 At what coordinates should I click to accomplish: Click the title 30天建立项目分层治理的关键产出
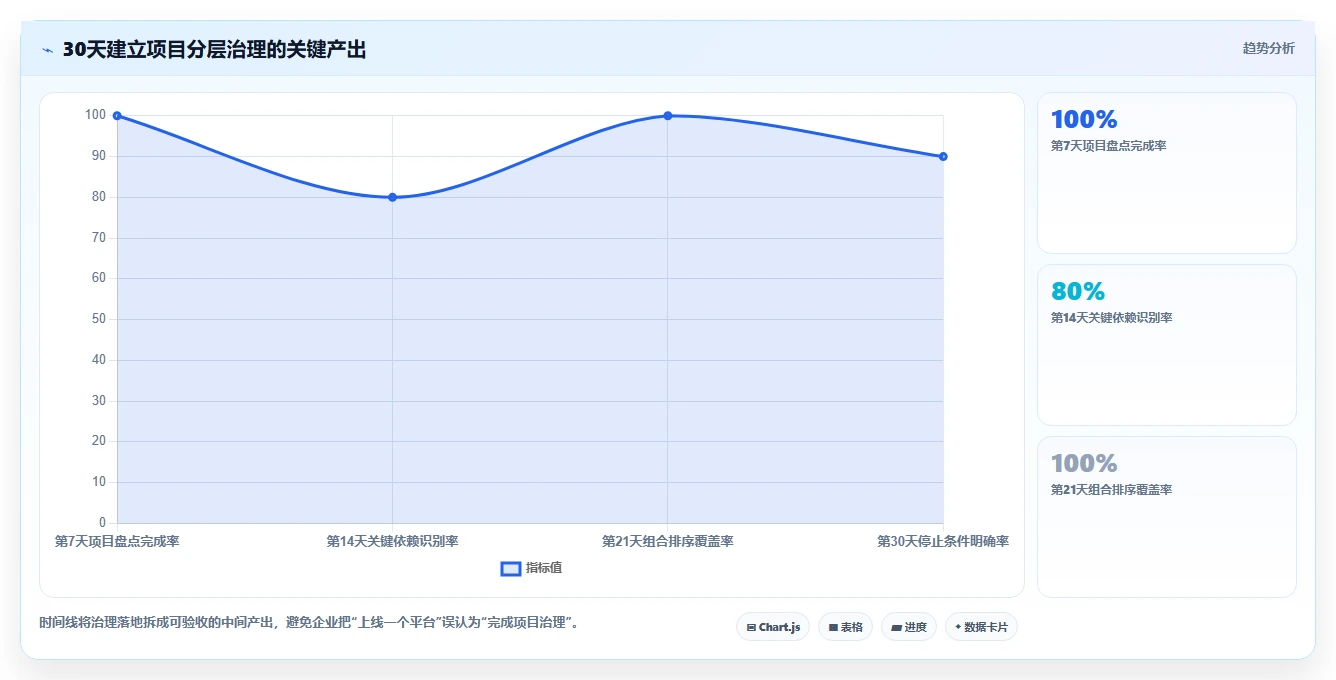214,49
